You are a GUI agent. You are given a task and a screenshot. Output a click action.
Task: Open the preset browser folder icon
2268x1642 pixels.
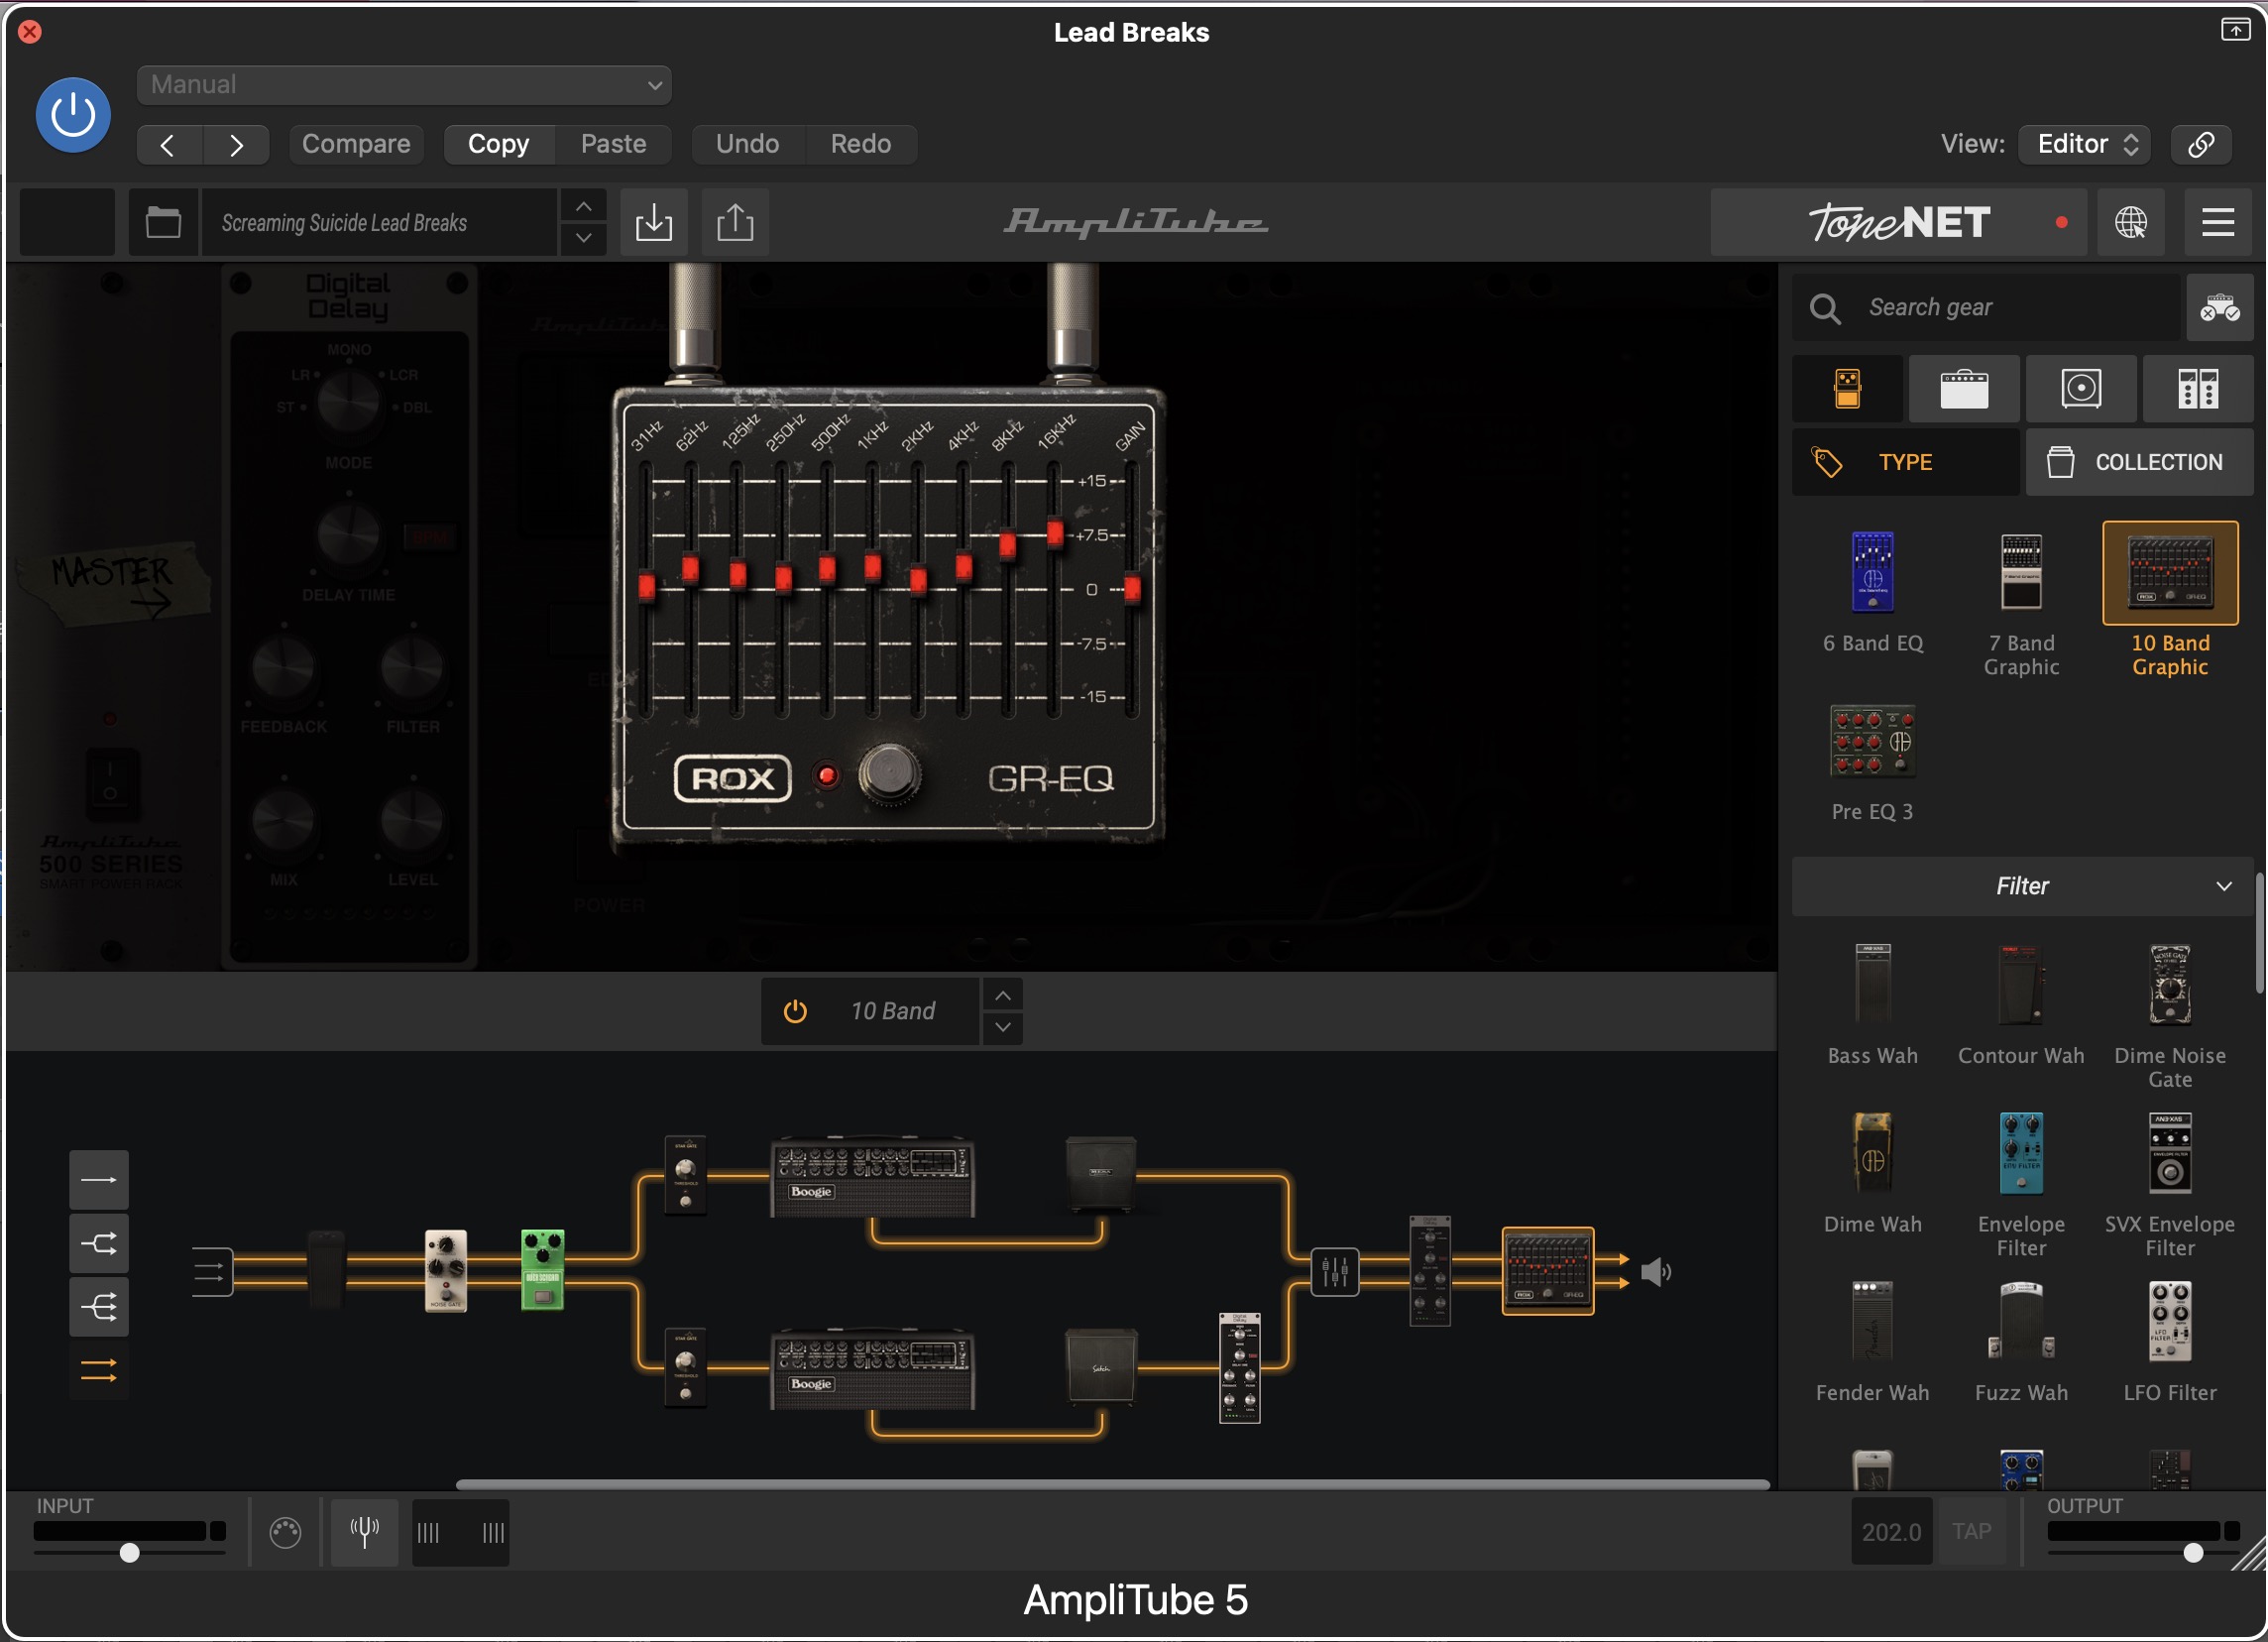(163, 222)
